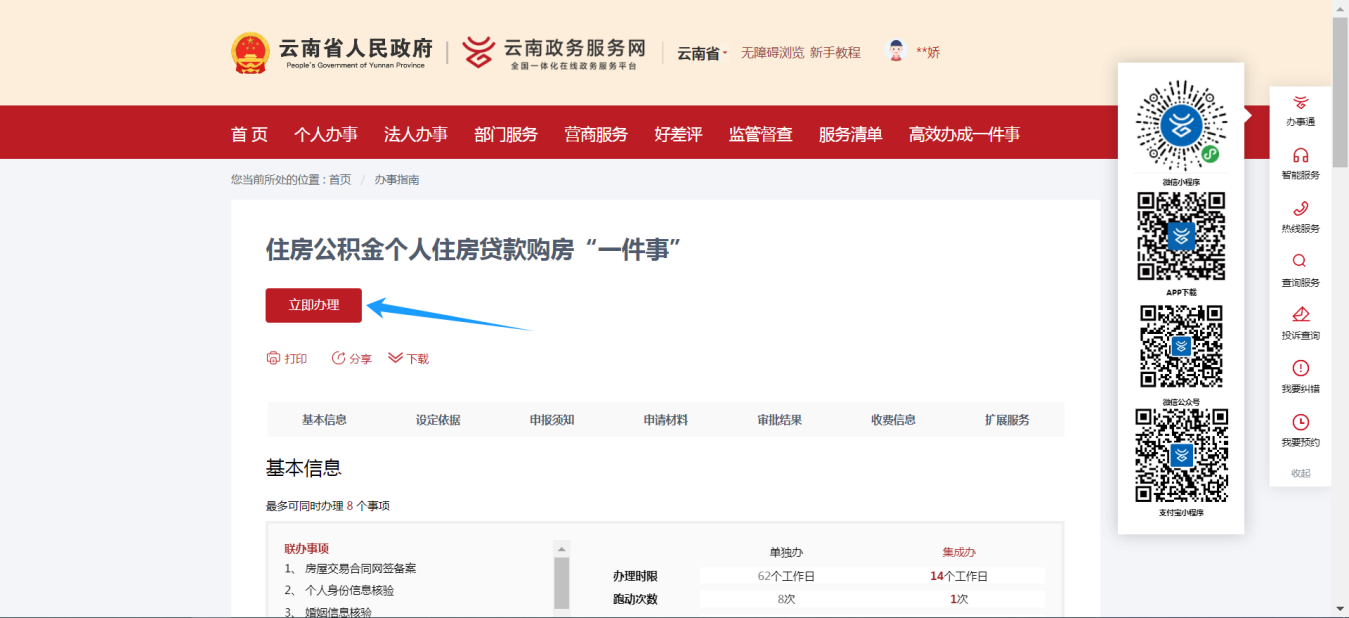Switch to the 设定依据 tab

pos(438,420)
